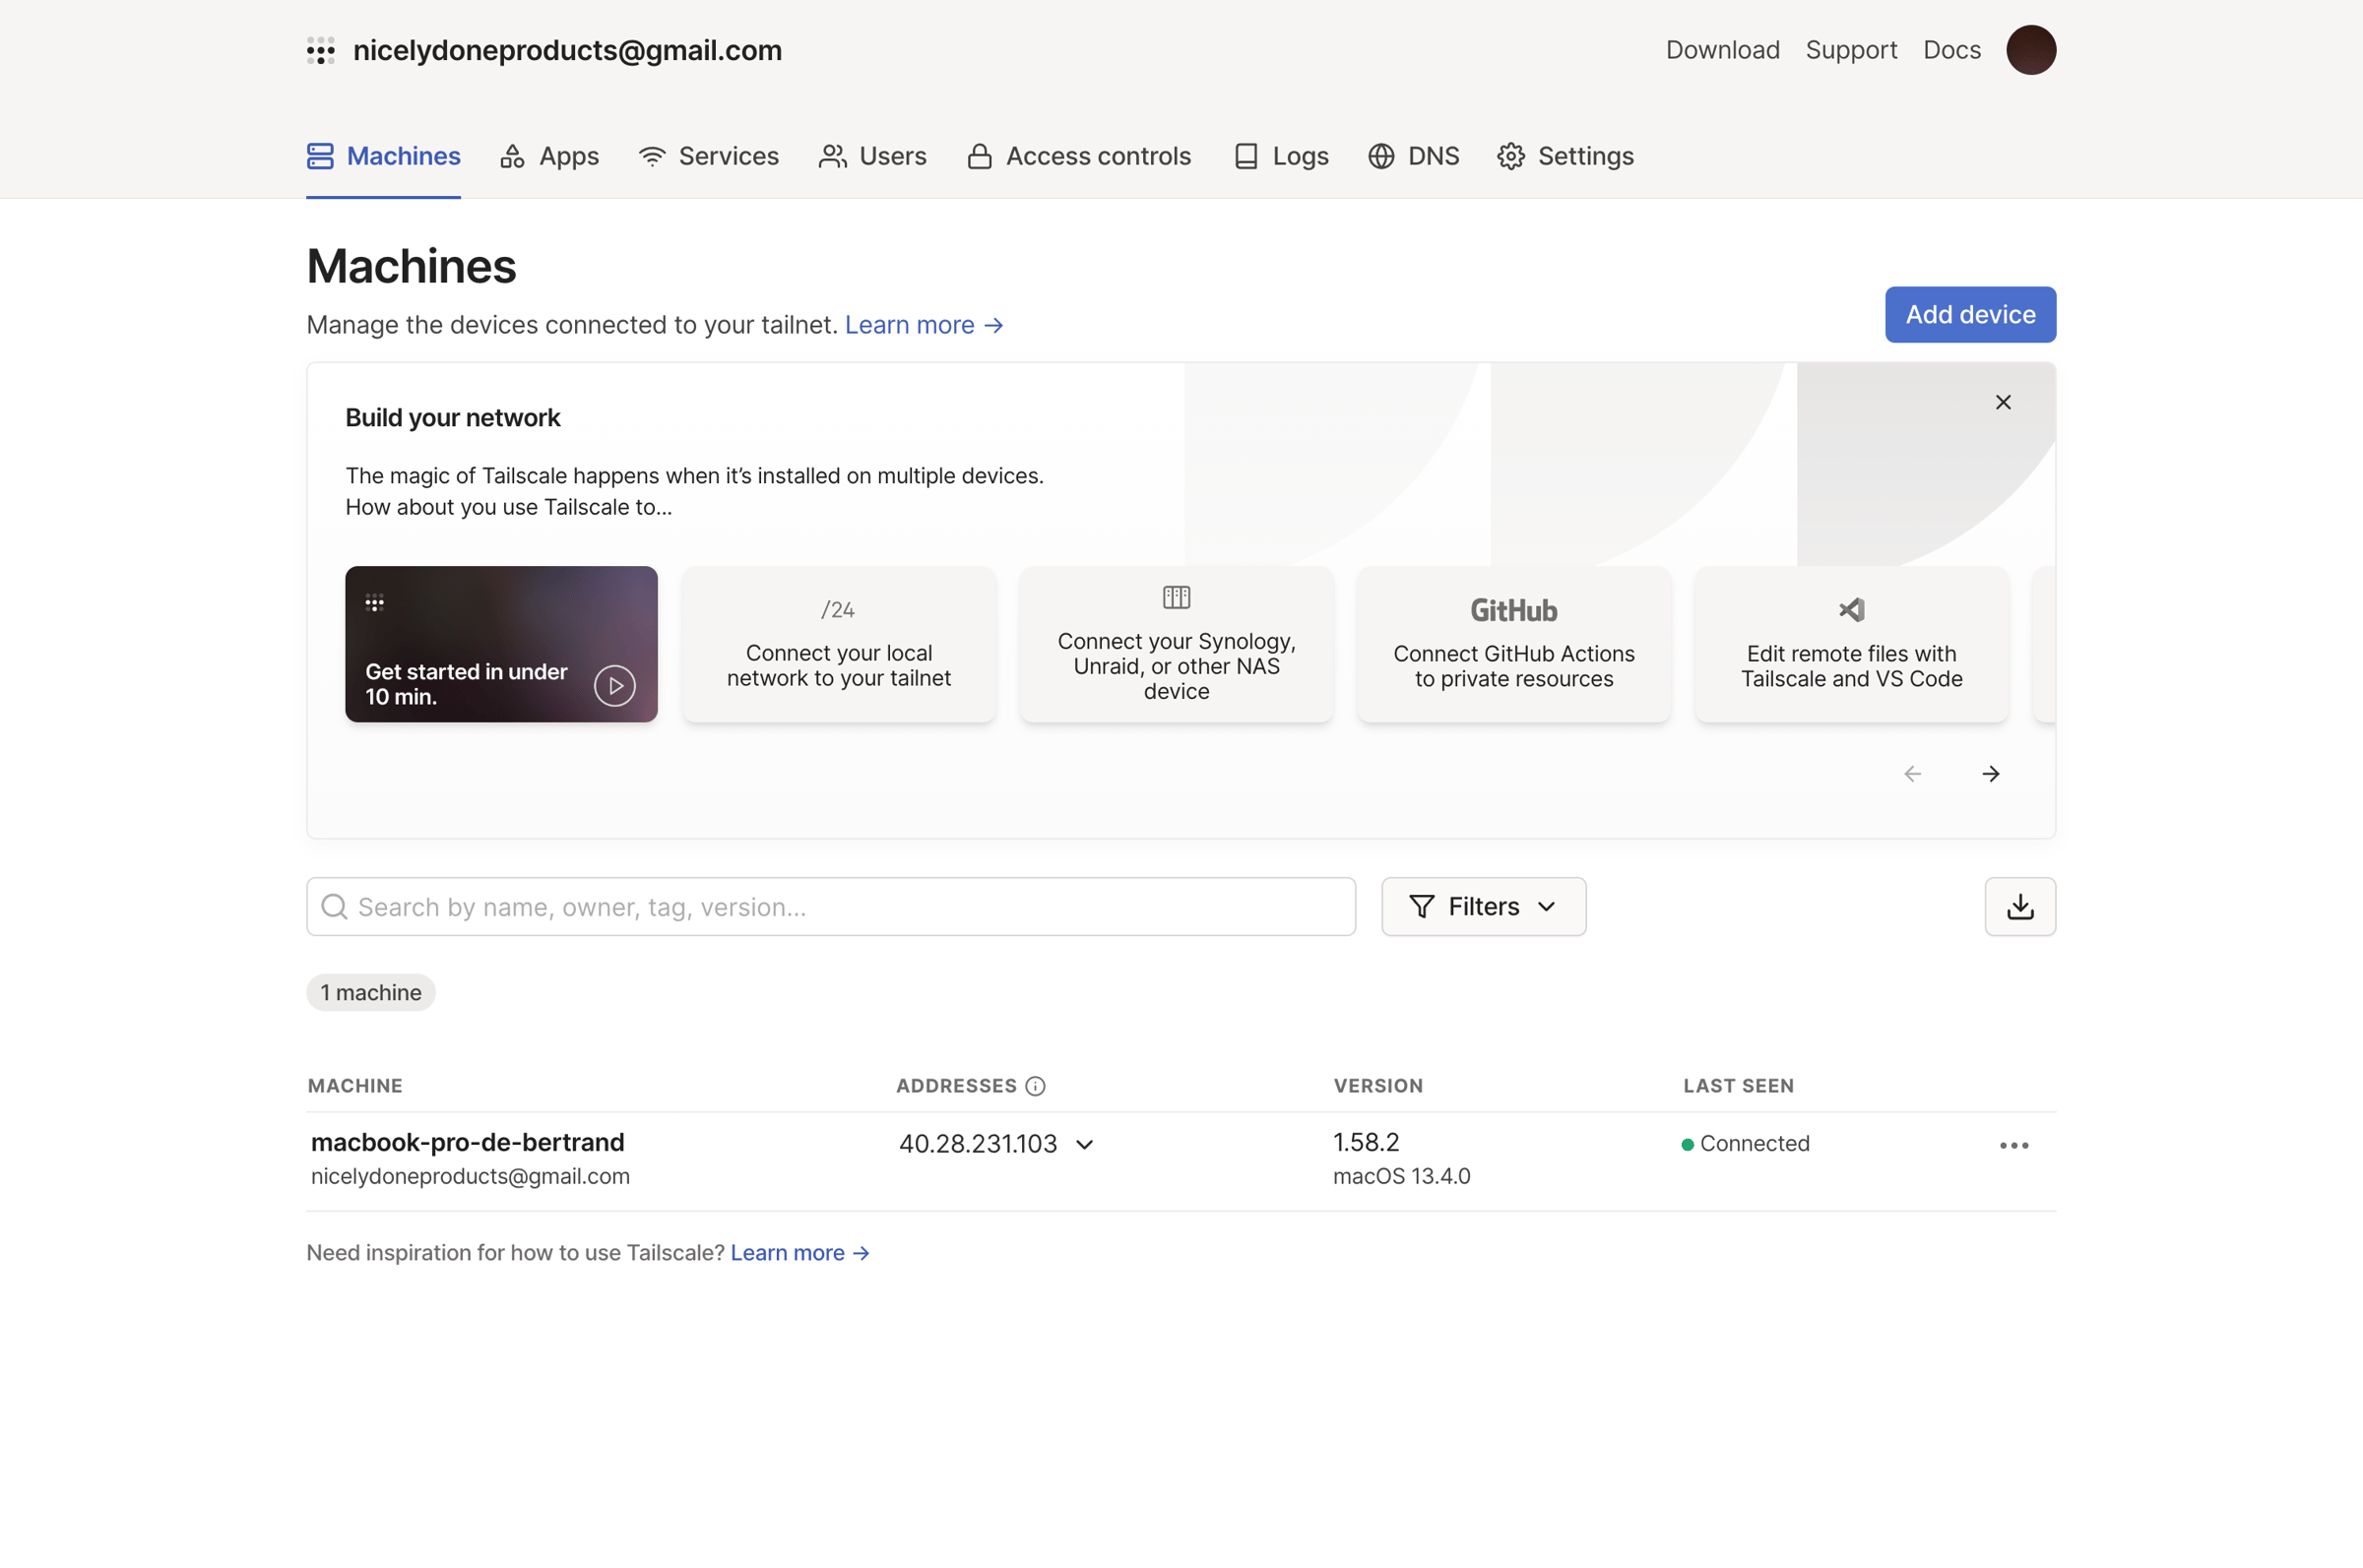Viewport: 2363px width, 1568px height.
Task: Click the Last Seen column header
Action: point(1738,1086)
